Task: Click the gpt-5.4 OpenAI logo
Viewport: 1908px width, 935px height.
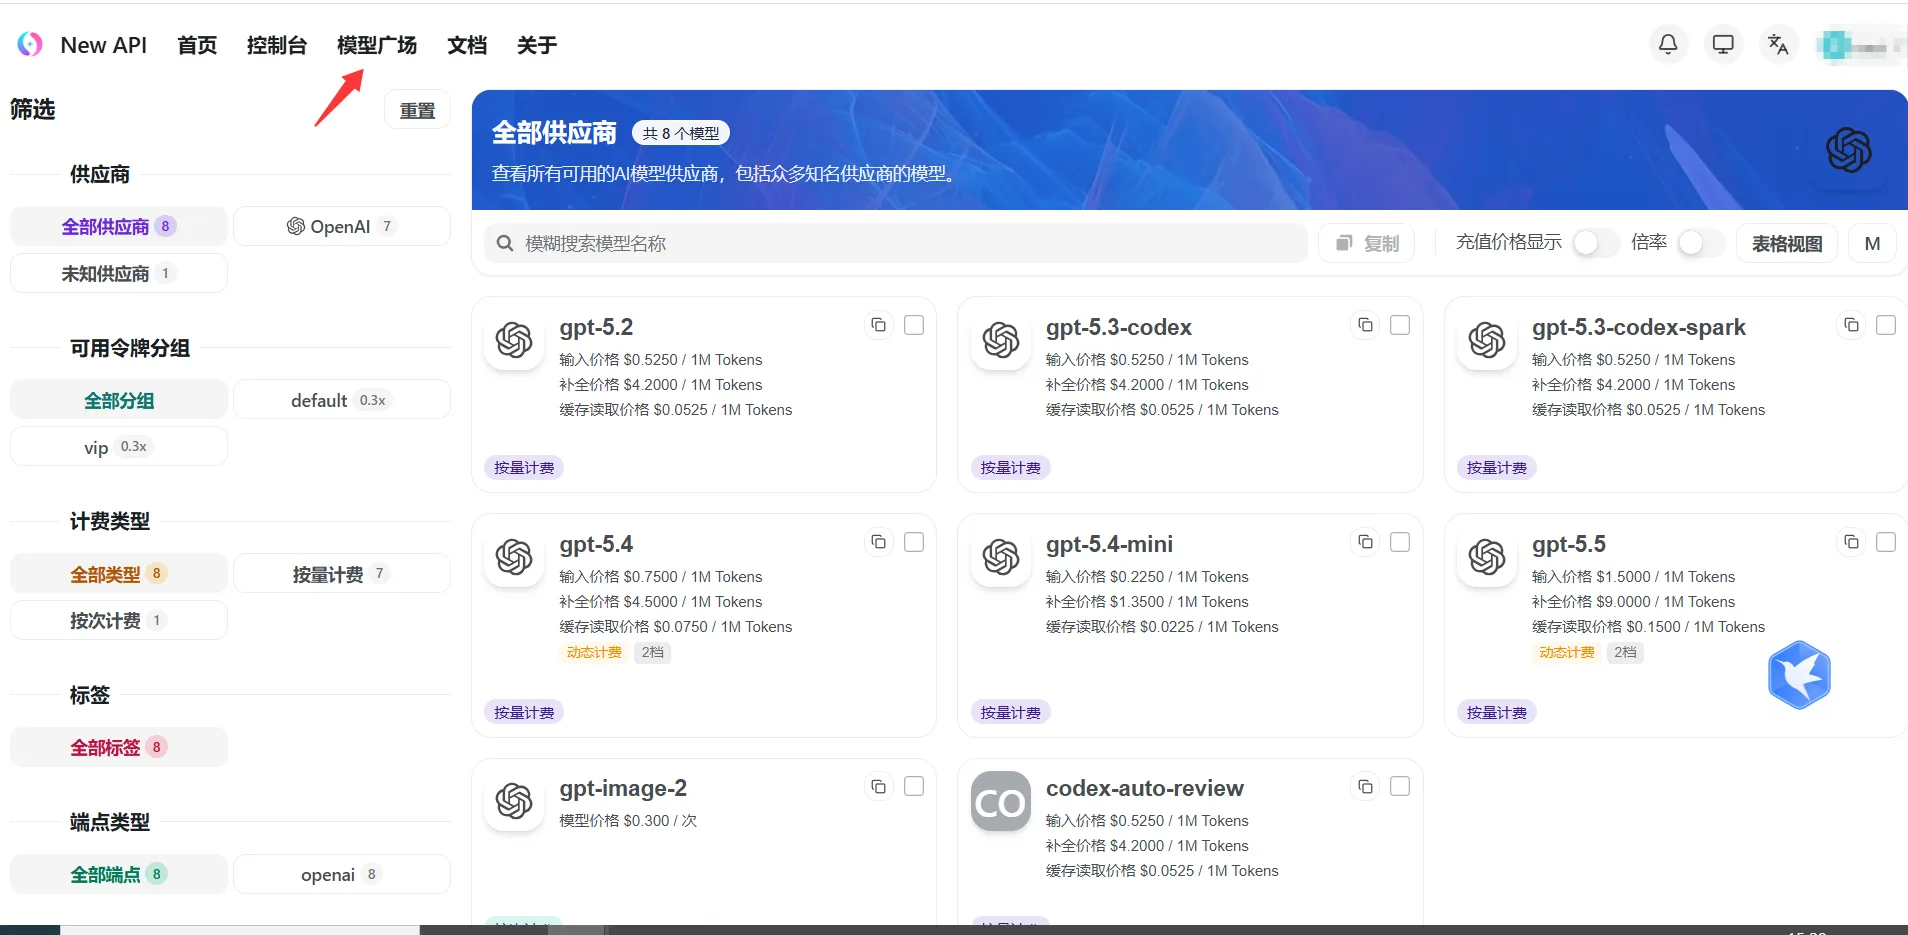Action: pos(514,557)
